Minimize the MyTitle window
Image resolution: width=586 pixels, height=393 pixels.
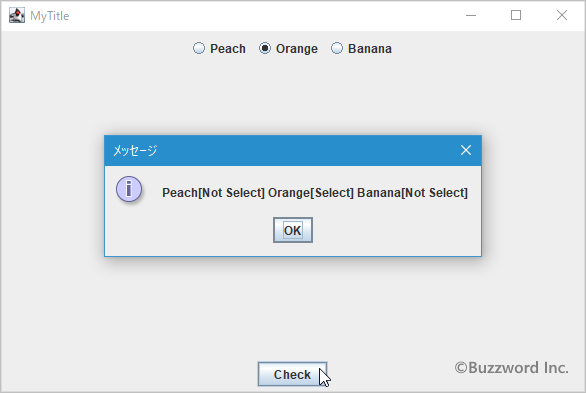pyautogui.click(x=471, y=15)
